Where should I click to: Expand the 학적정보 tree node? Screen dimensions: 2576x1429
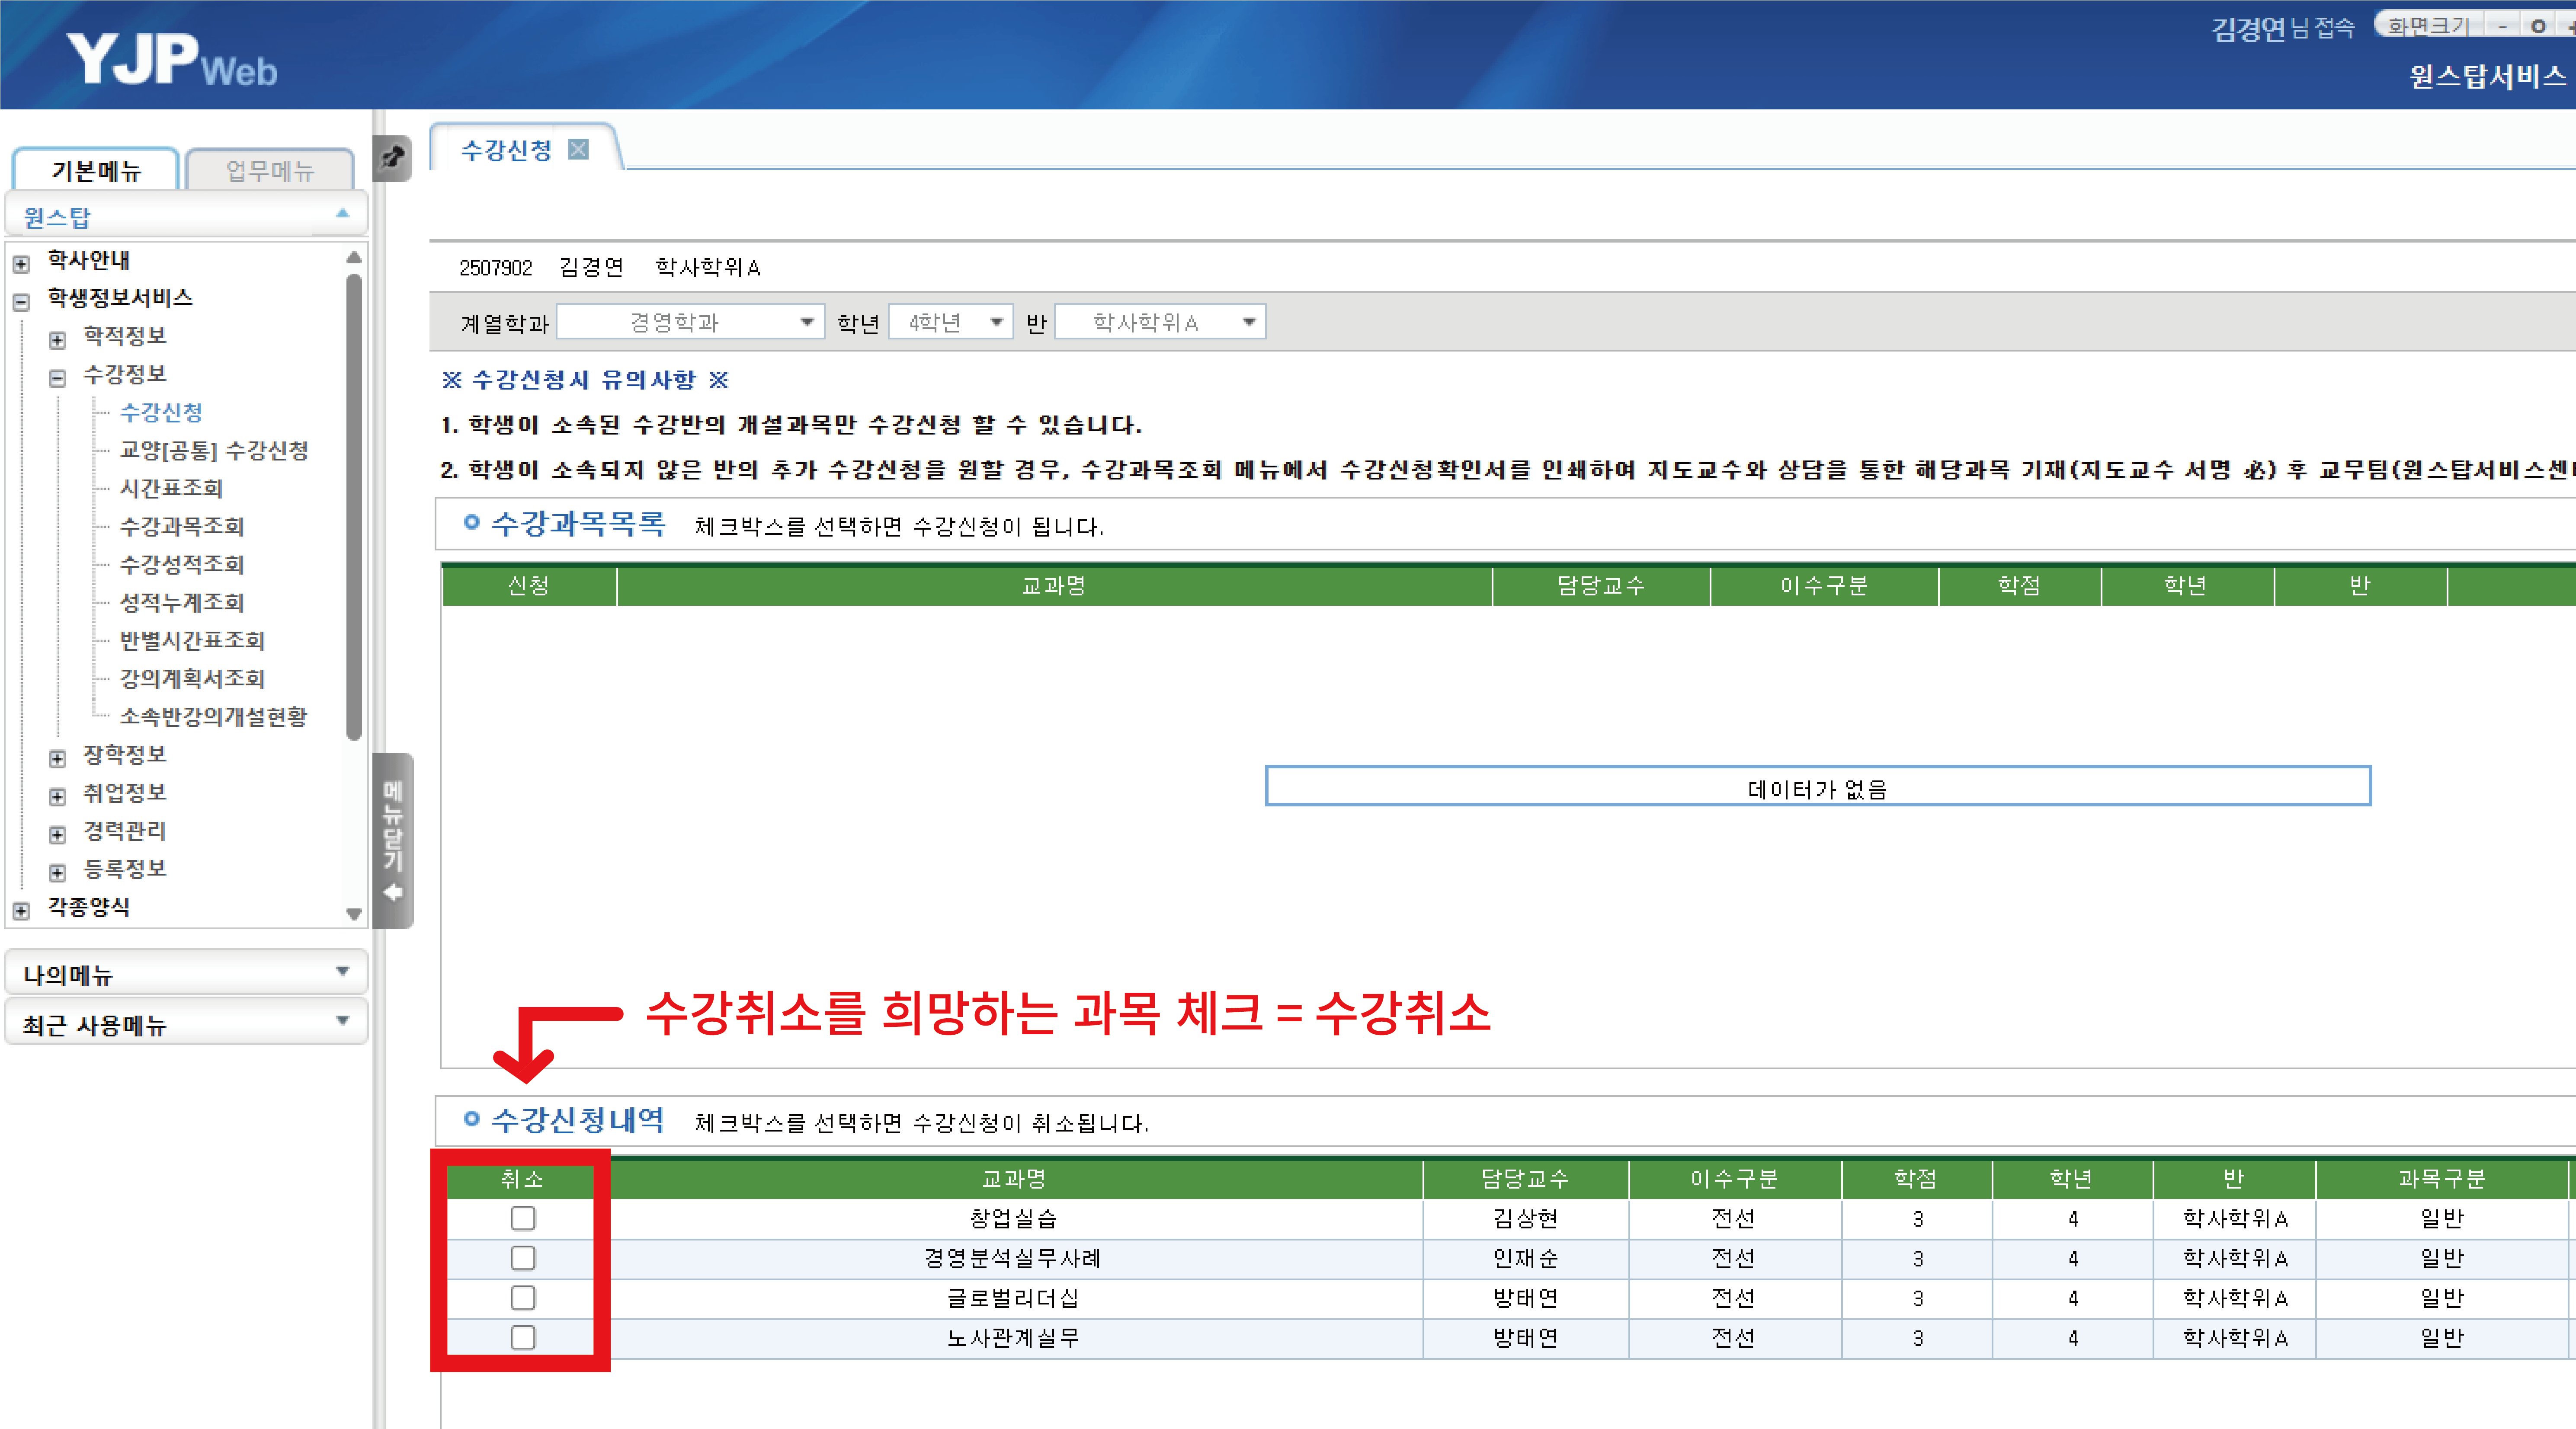pyautogui.click(x=57, y=340)
